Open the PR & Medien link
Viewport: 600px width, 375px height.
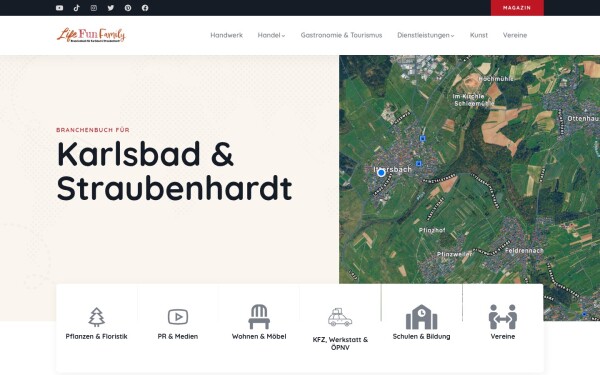[x=178, y=336]
